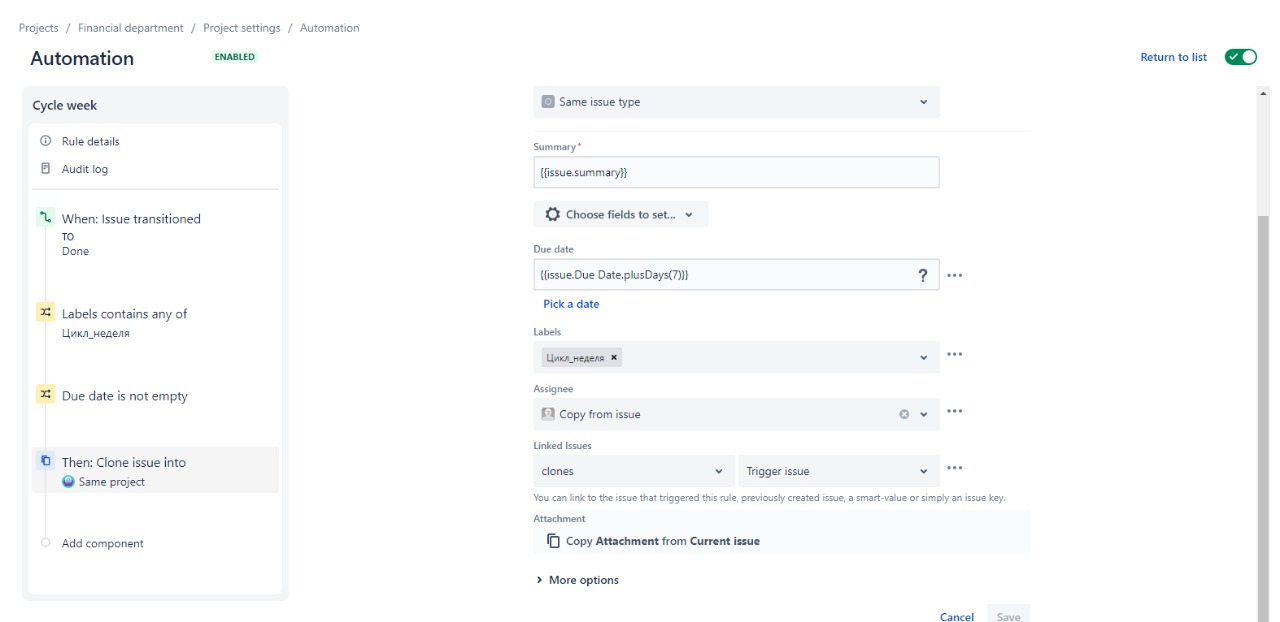The width and height of the screenshot is (1280, 622).
Task: Toggle the rule enabled switch
Action: point(1241,57)
